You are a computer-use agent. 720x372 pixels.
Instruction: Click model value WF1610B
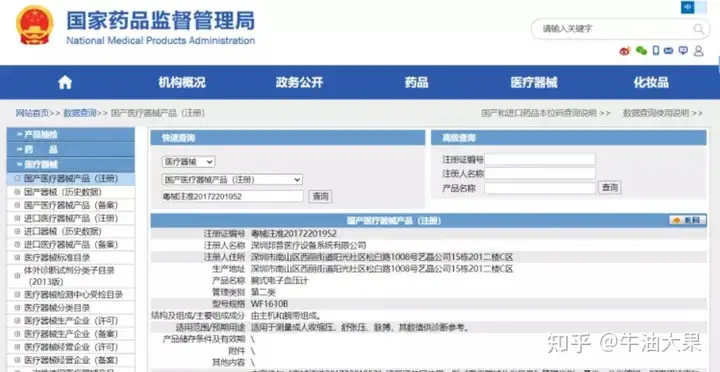pos(269,304)
